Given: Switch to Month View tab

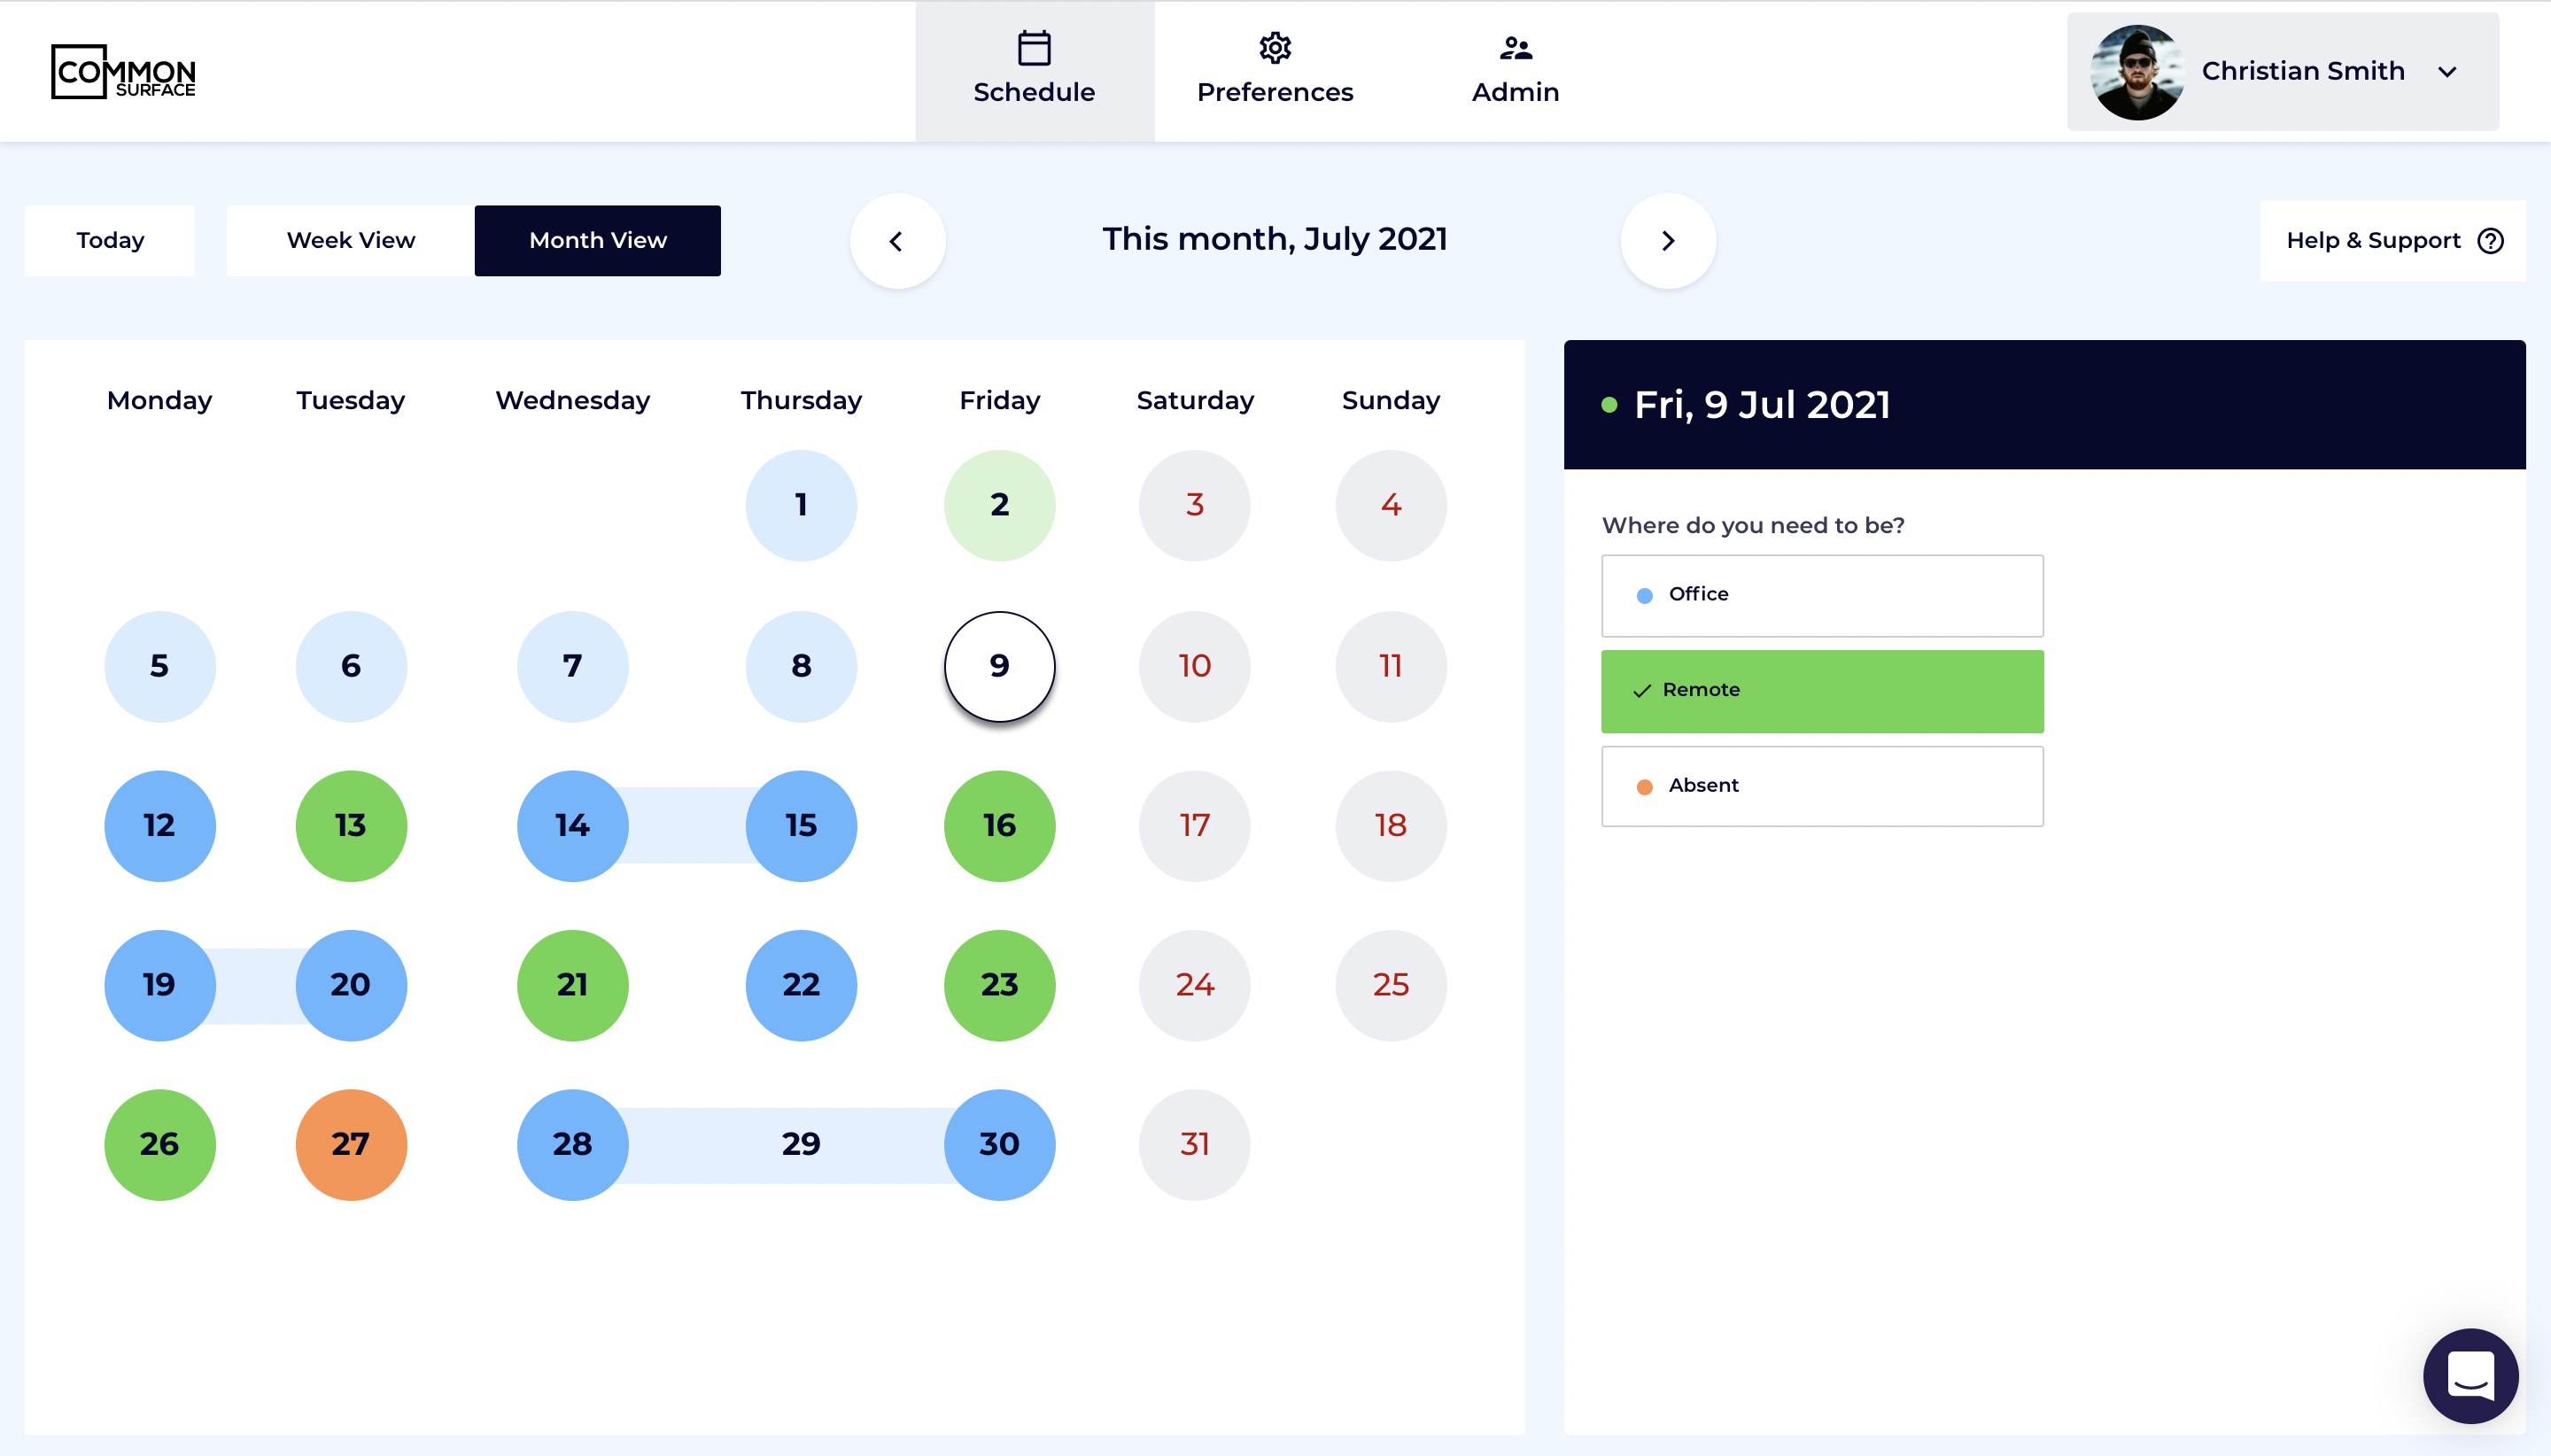Looking at the screenshot, I should (597, 240).
